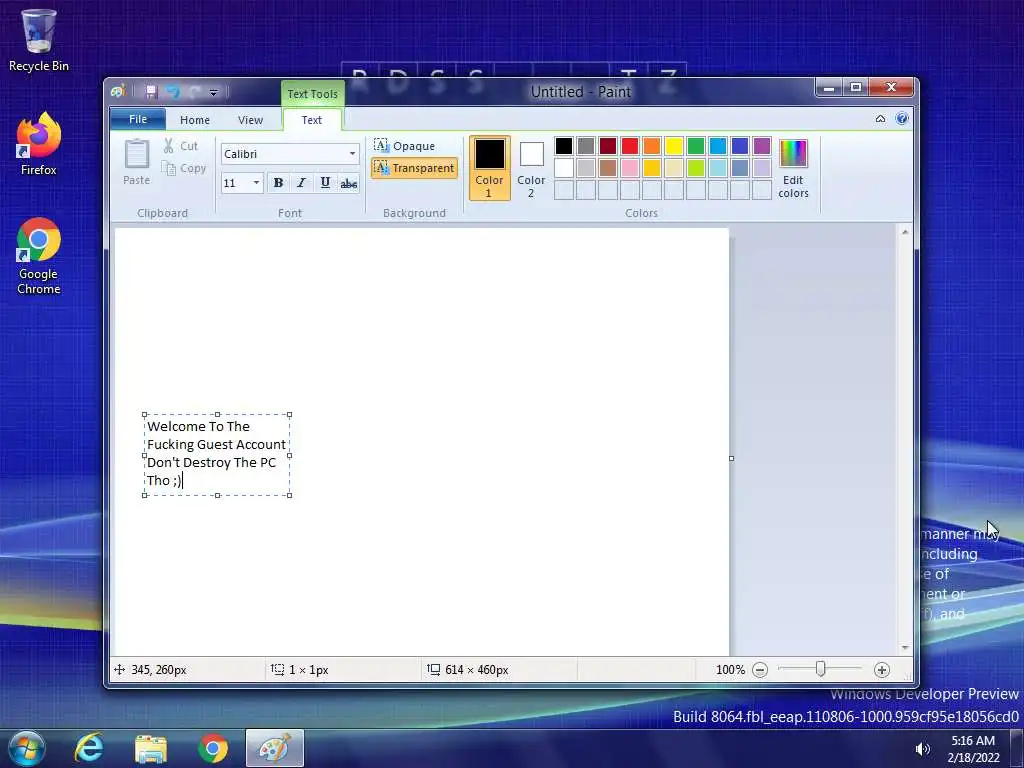Switch to the View tab
The height and width of the screenshot is (768, 1024).
[x=250, y=120]
